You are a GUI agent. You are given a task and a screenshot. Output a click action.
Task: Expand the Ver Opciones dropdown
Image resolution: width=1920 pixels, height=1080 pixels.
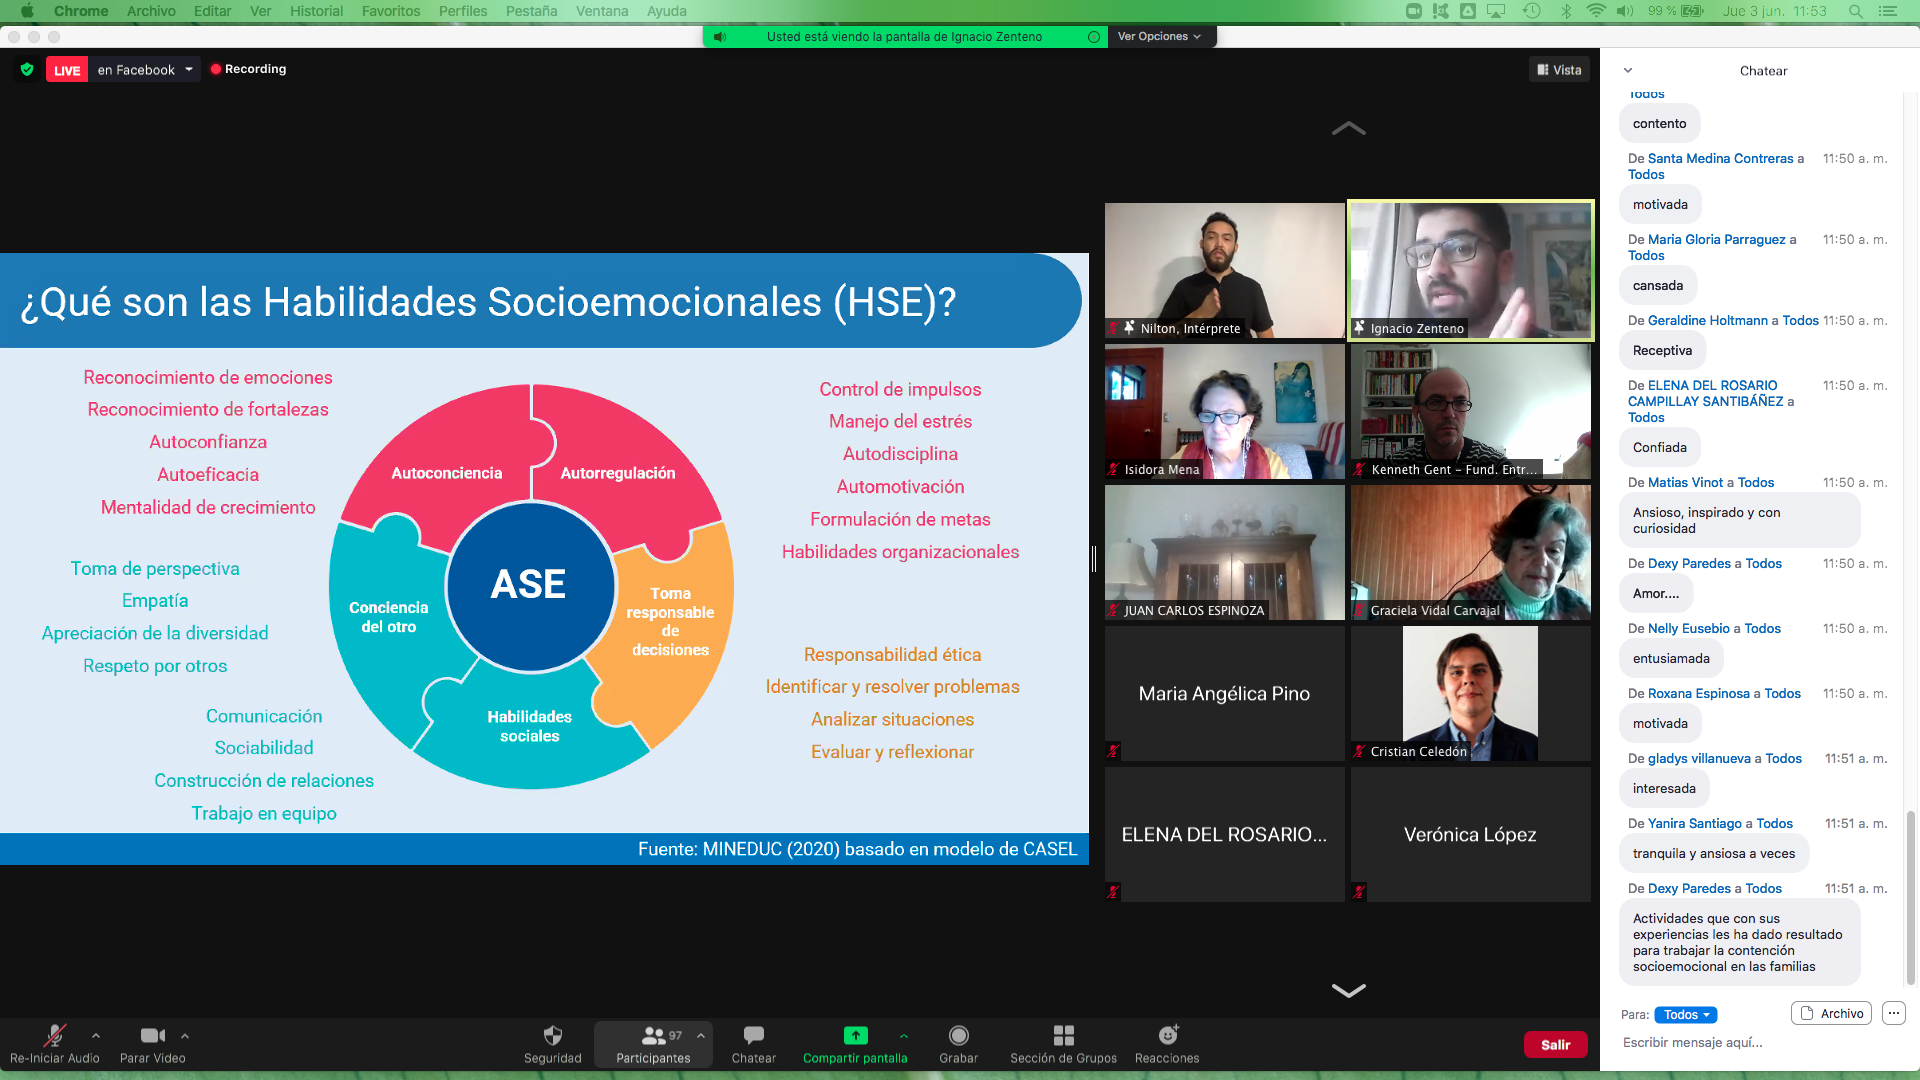click(1160, 36)
